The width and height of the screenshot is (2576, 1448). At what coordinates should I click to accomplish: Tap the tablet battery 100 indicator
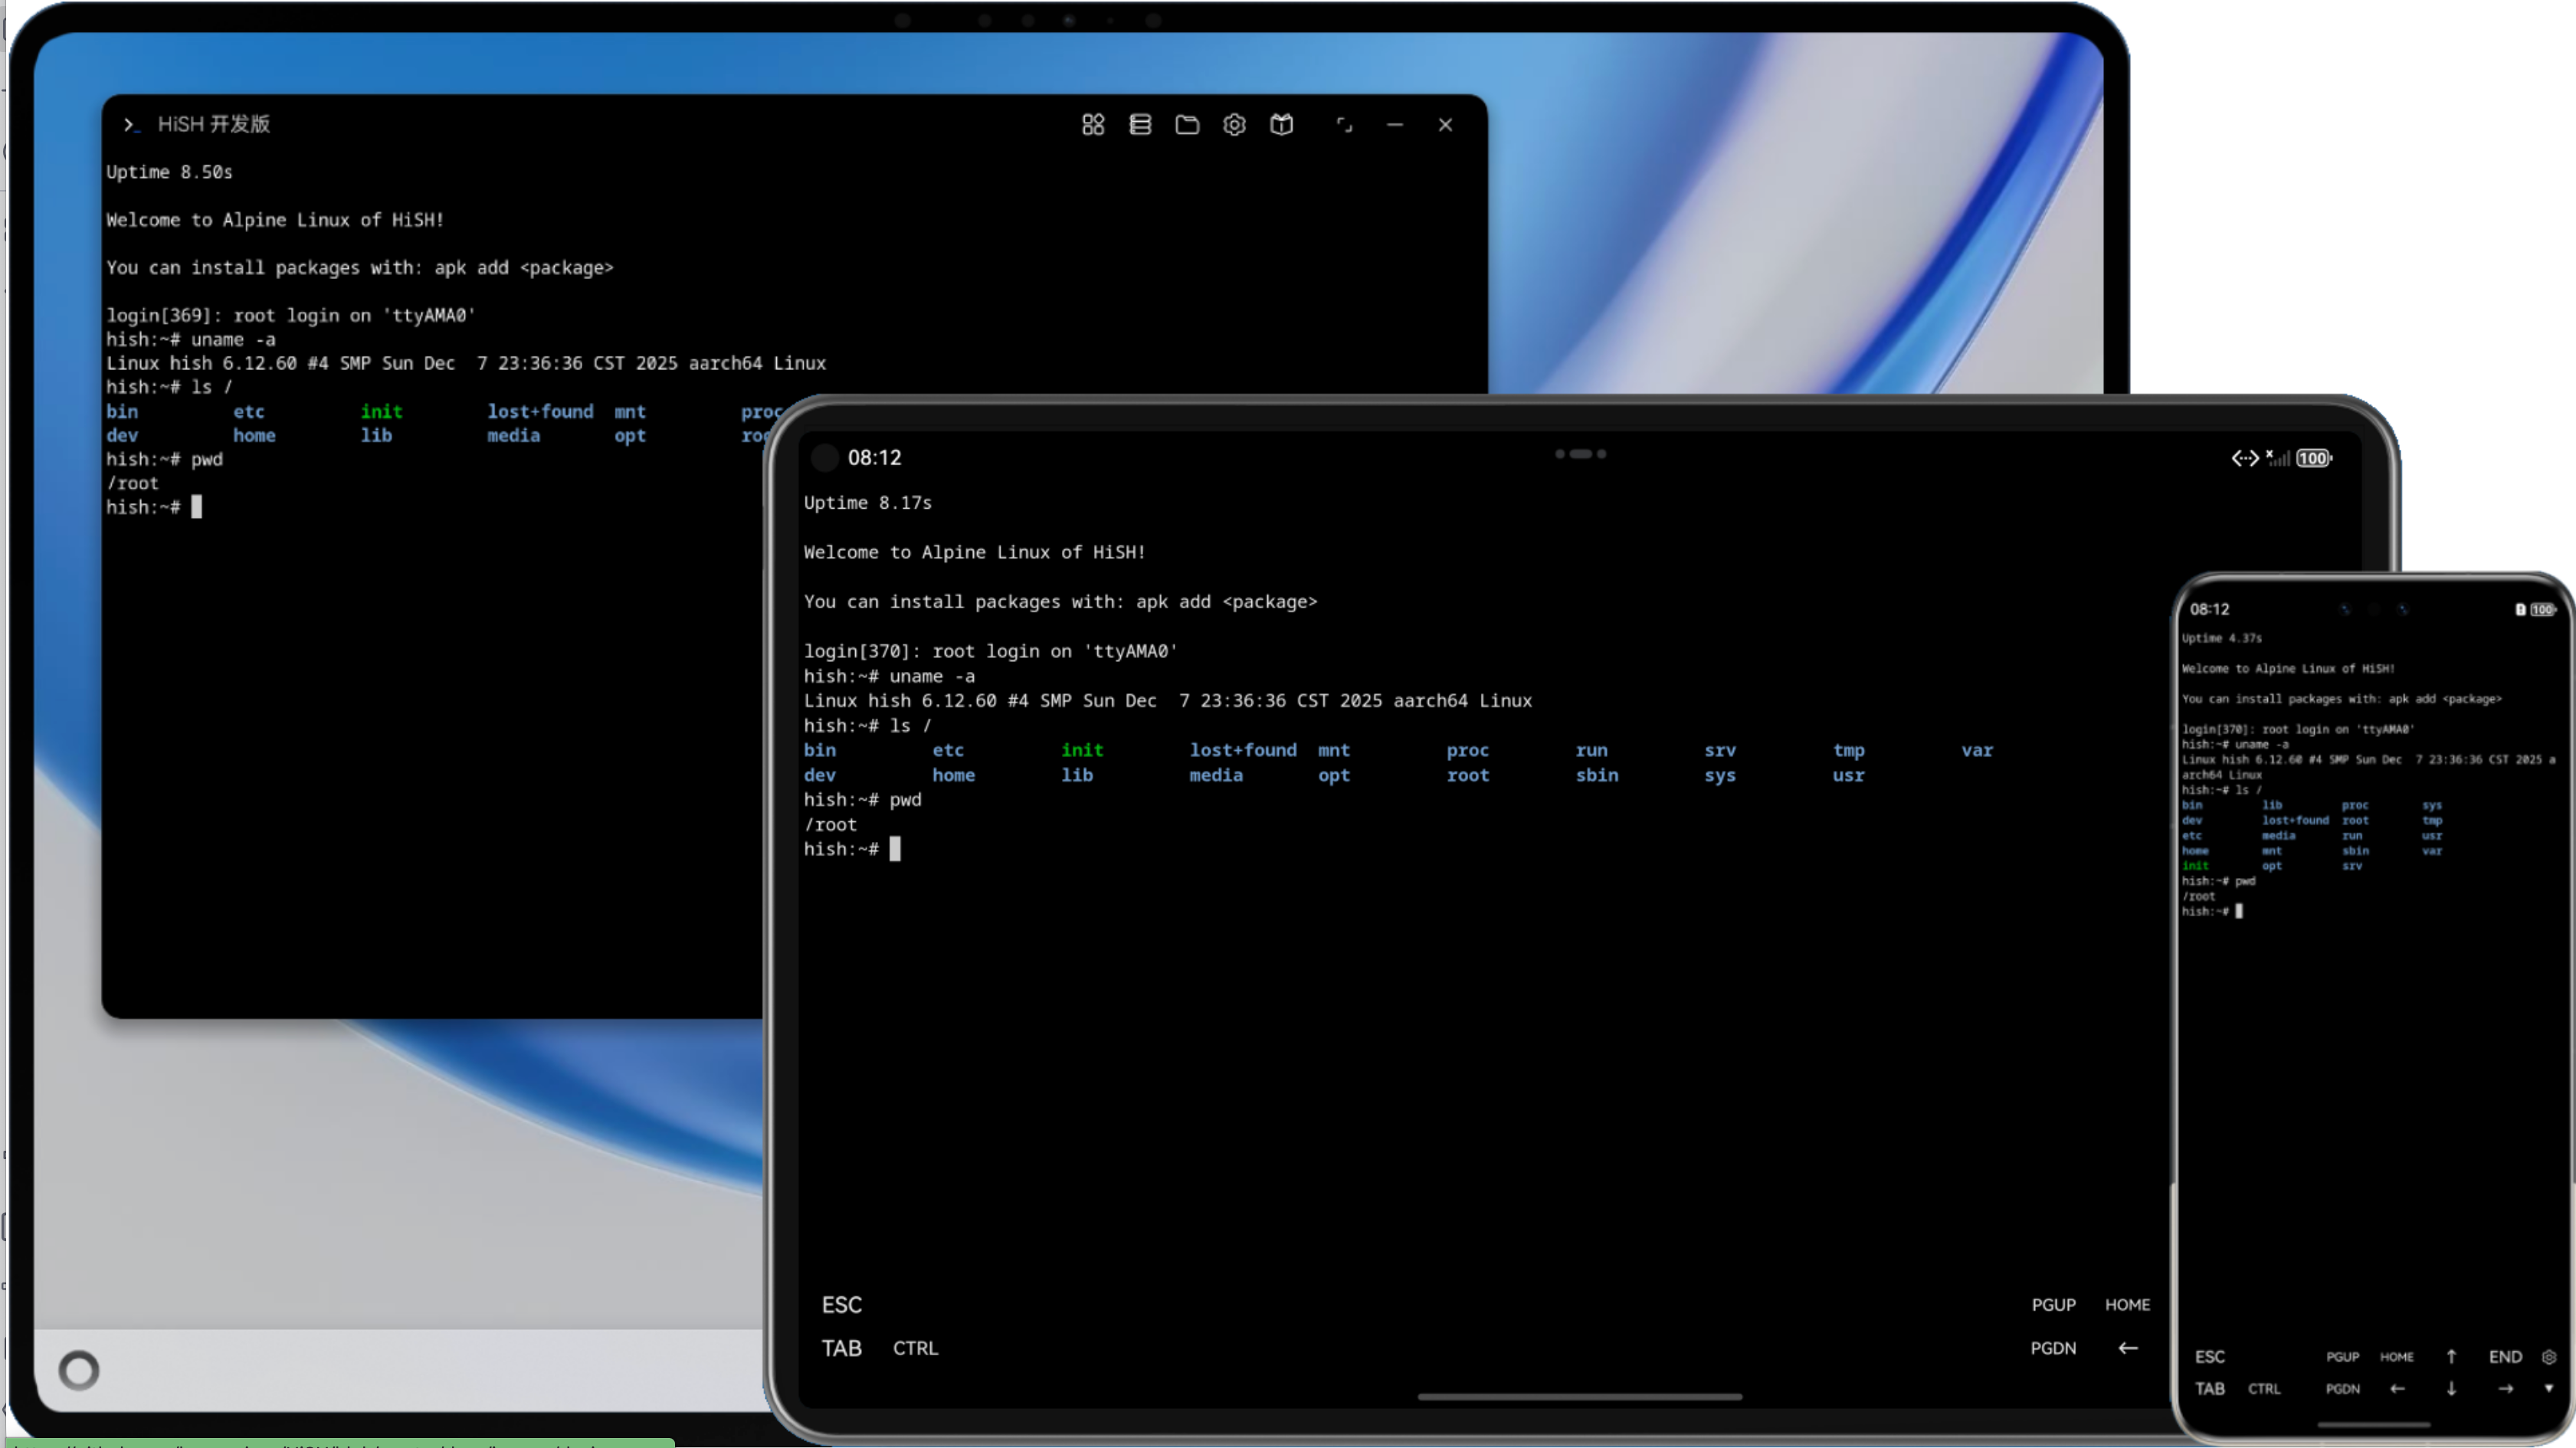(2314, 458)
